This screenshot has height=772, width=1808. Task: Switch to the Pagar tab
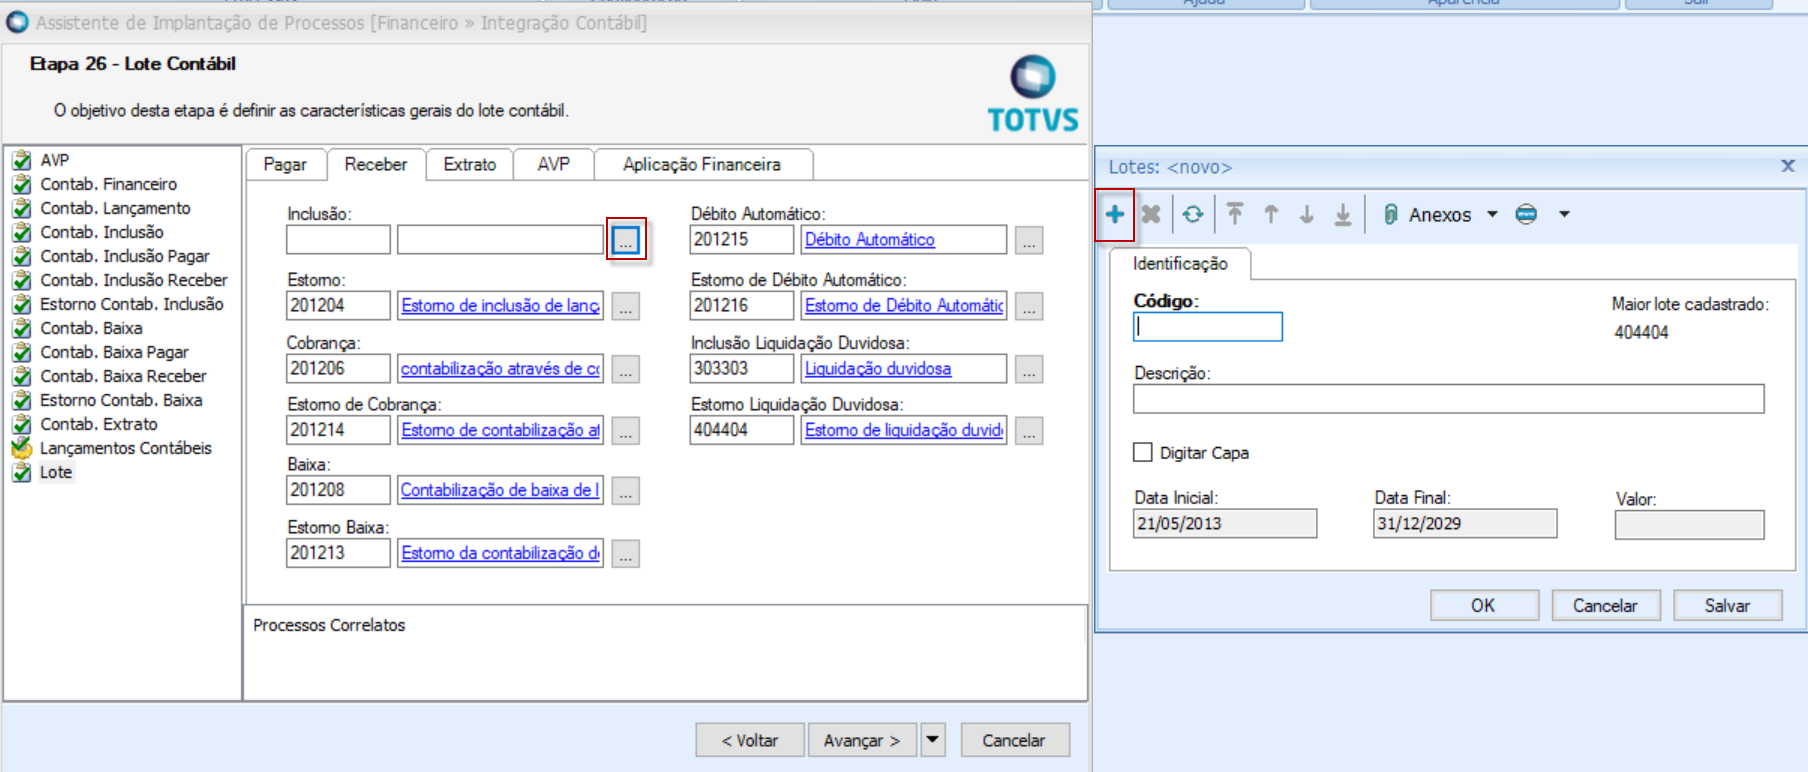pyautogui.click(x=285, y=165)
